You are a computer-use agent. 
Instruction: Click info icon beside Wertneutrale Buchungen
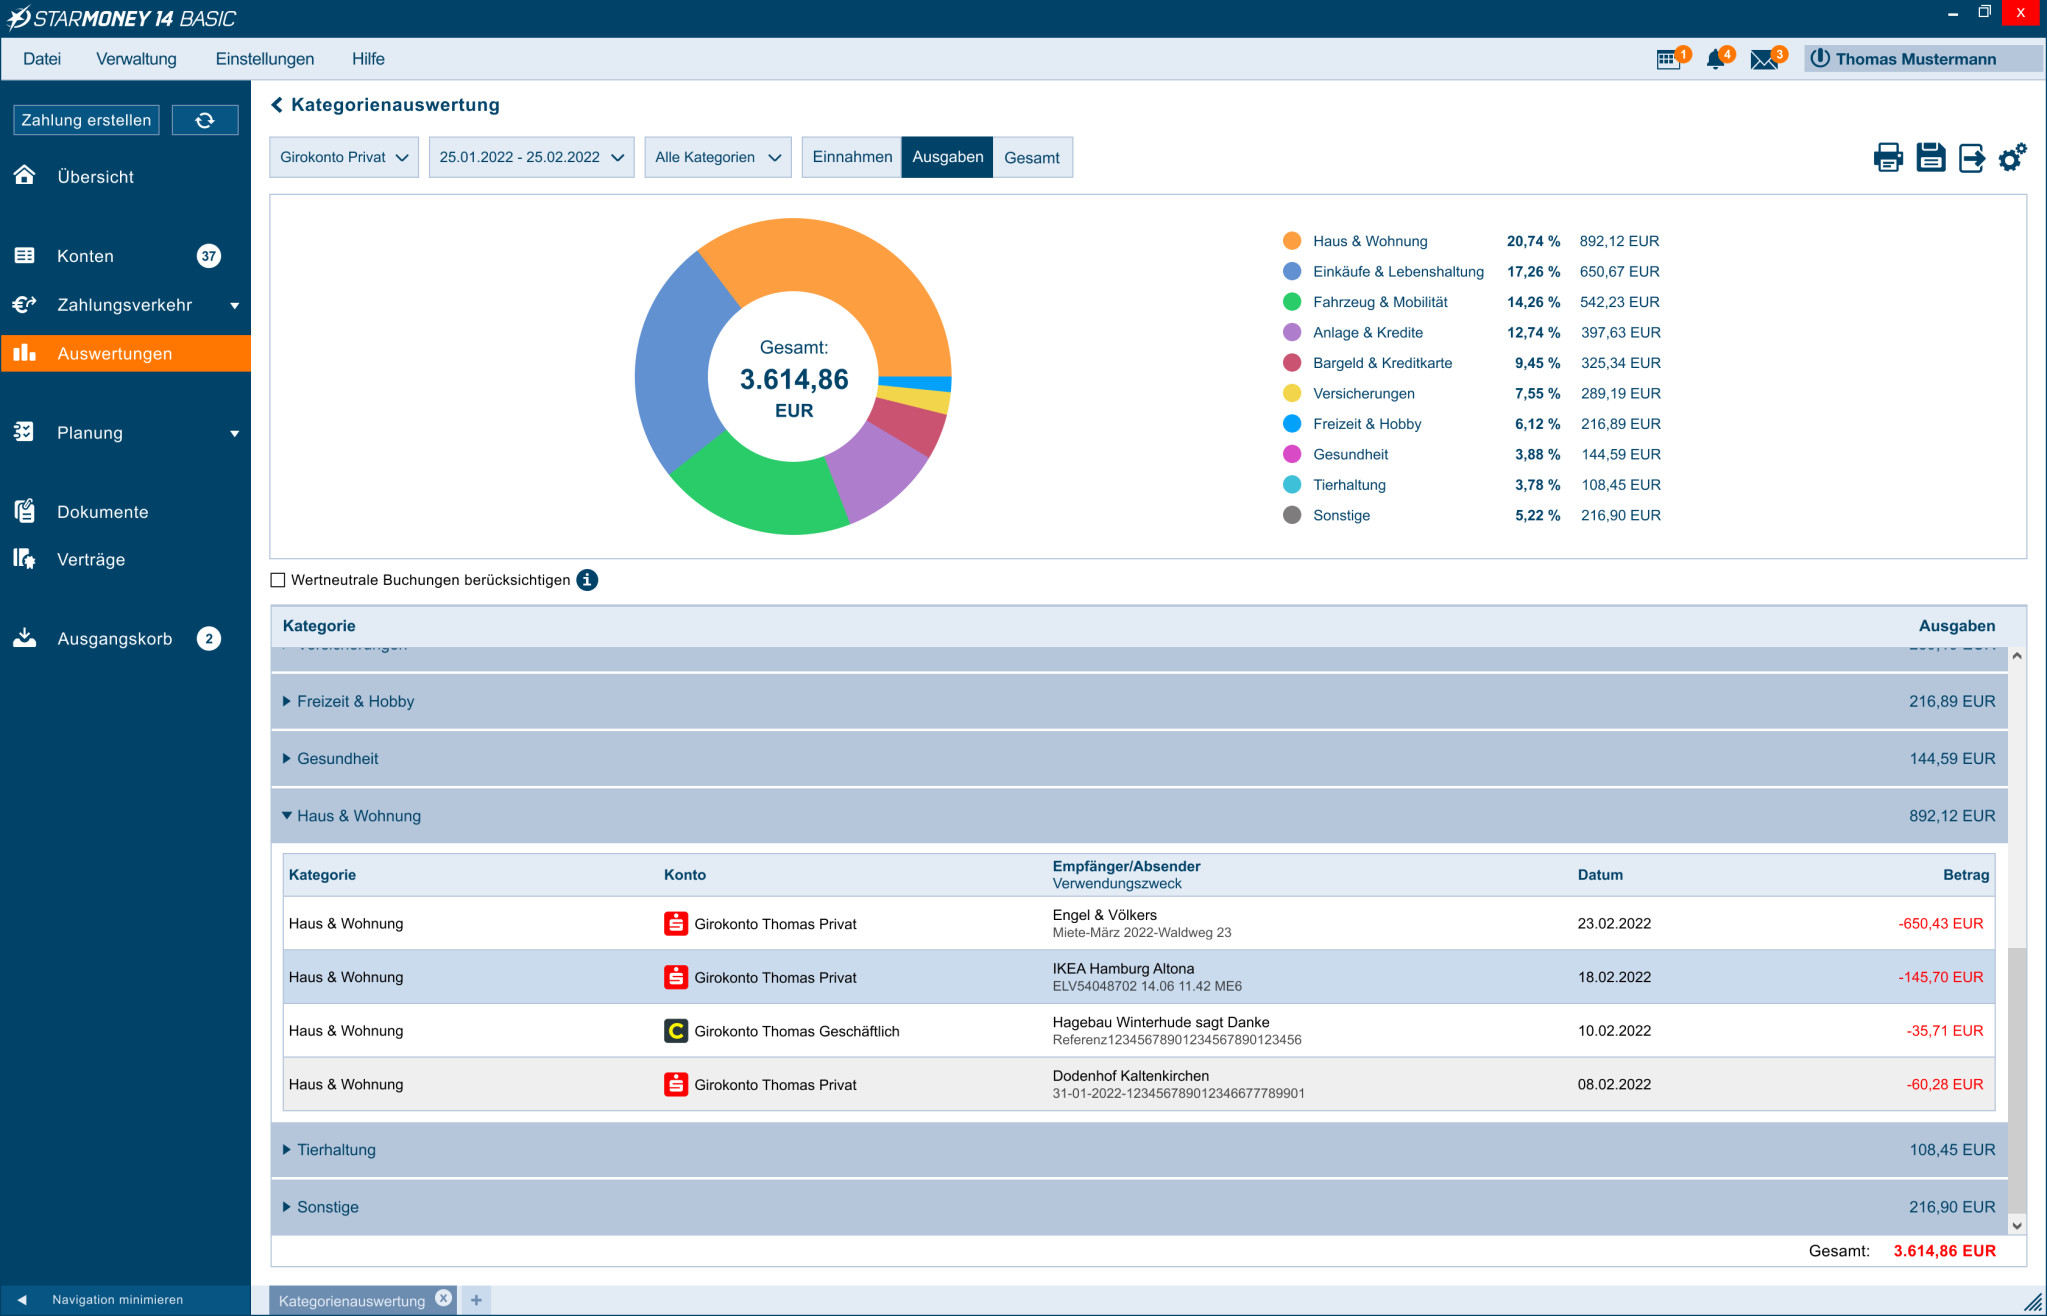tap(587, 580)
